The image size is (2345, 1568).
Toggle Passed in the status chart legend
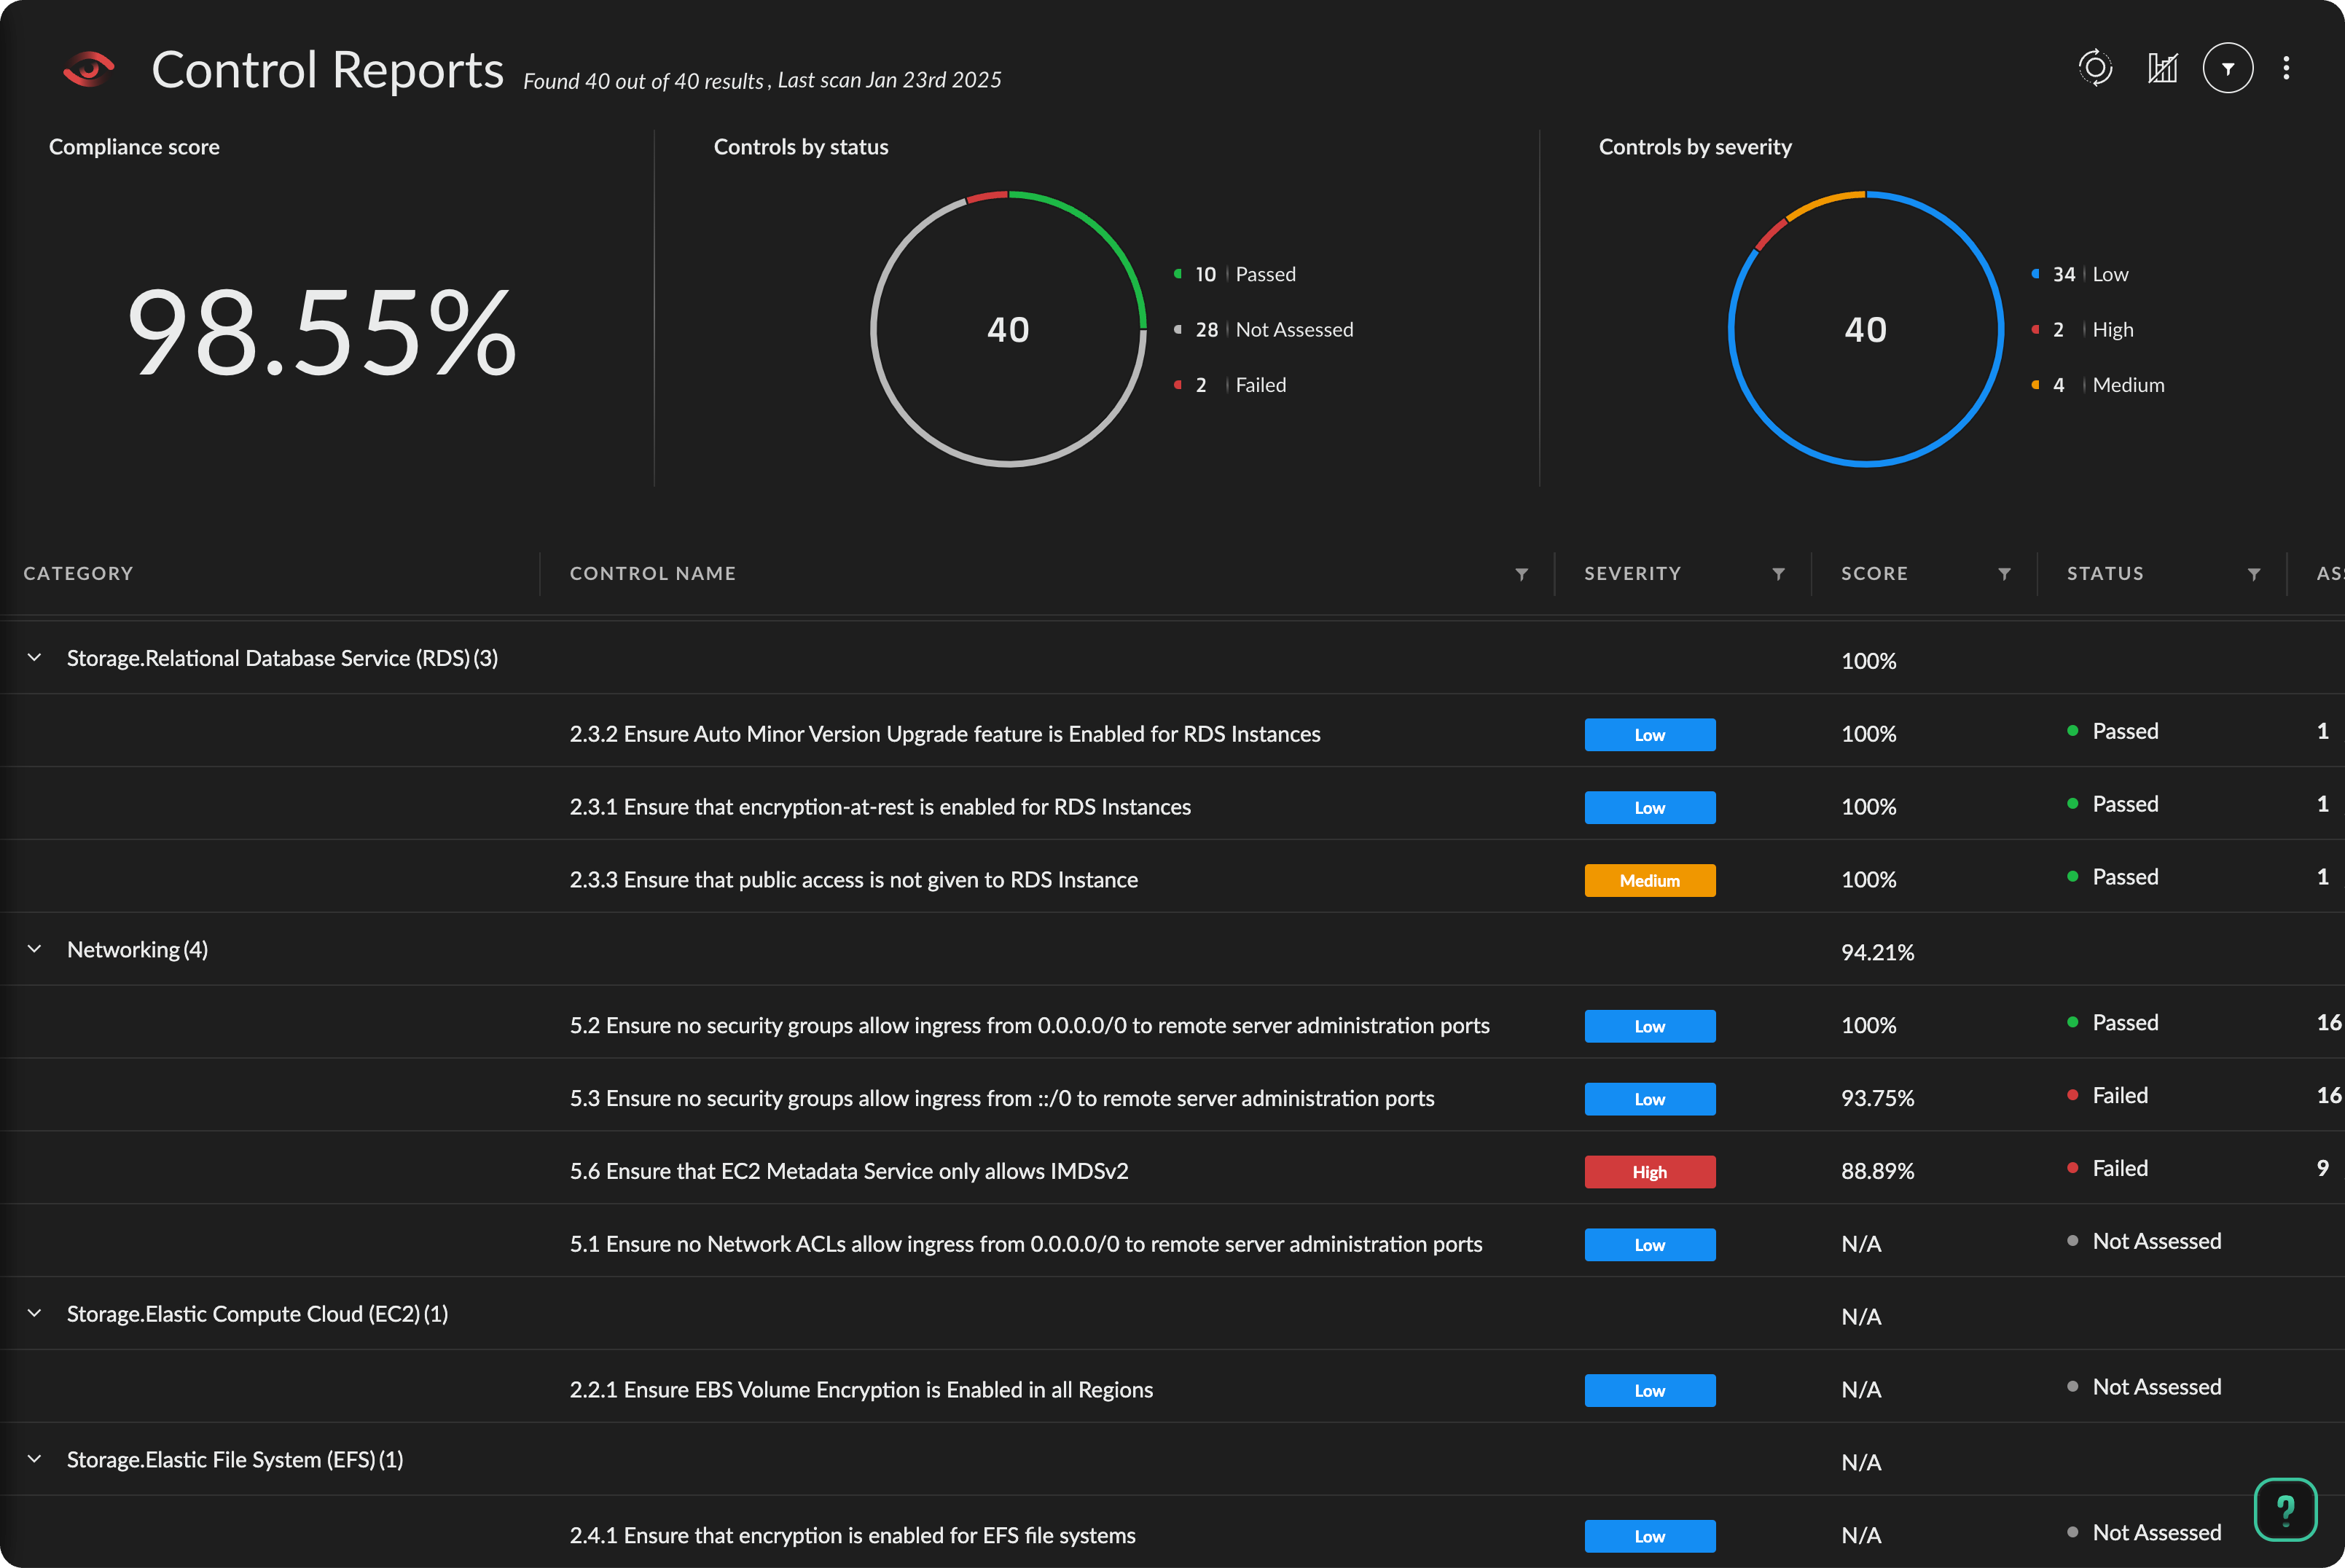pyautogui.click(x=1264, y=274)
